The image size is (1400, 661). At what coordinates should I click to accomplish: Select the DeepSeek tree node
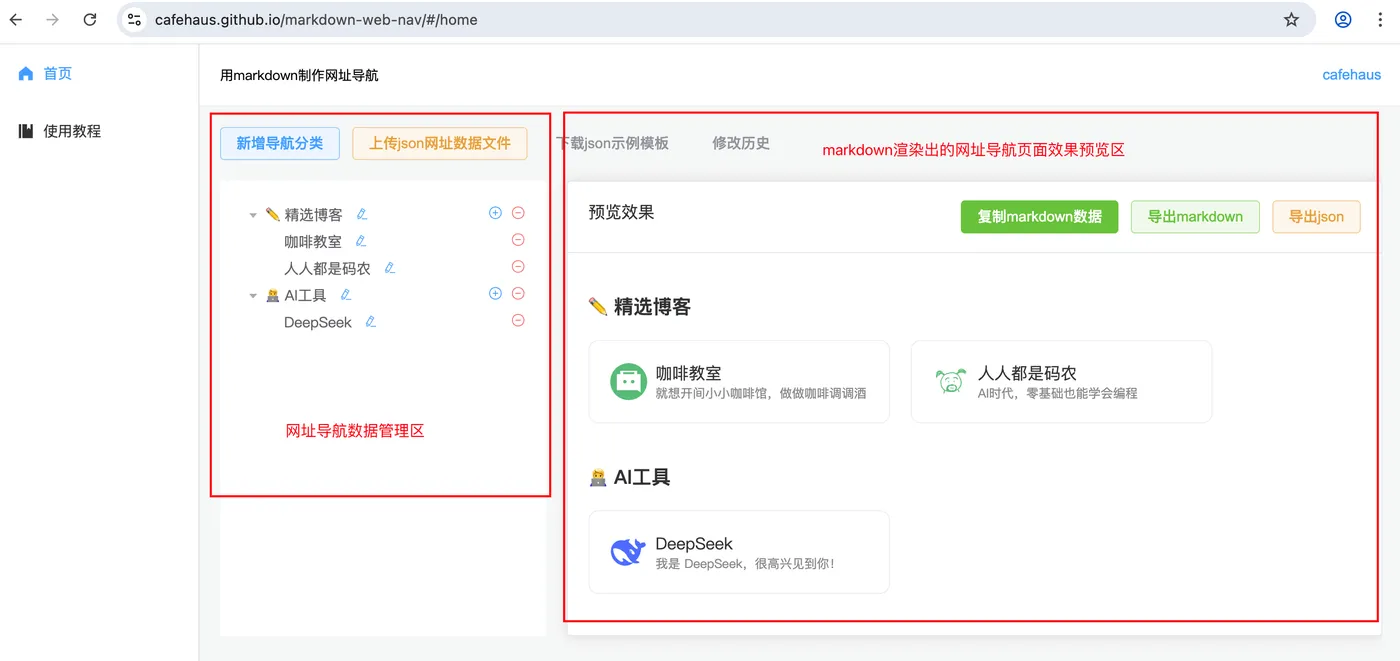318,323
